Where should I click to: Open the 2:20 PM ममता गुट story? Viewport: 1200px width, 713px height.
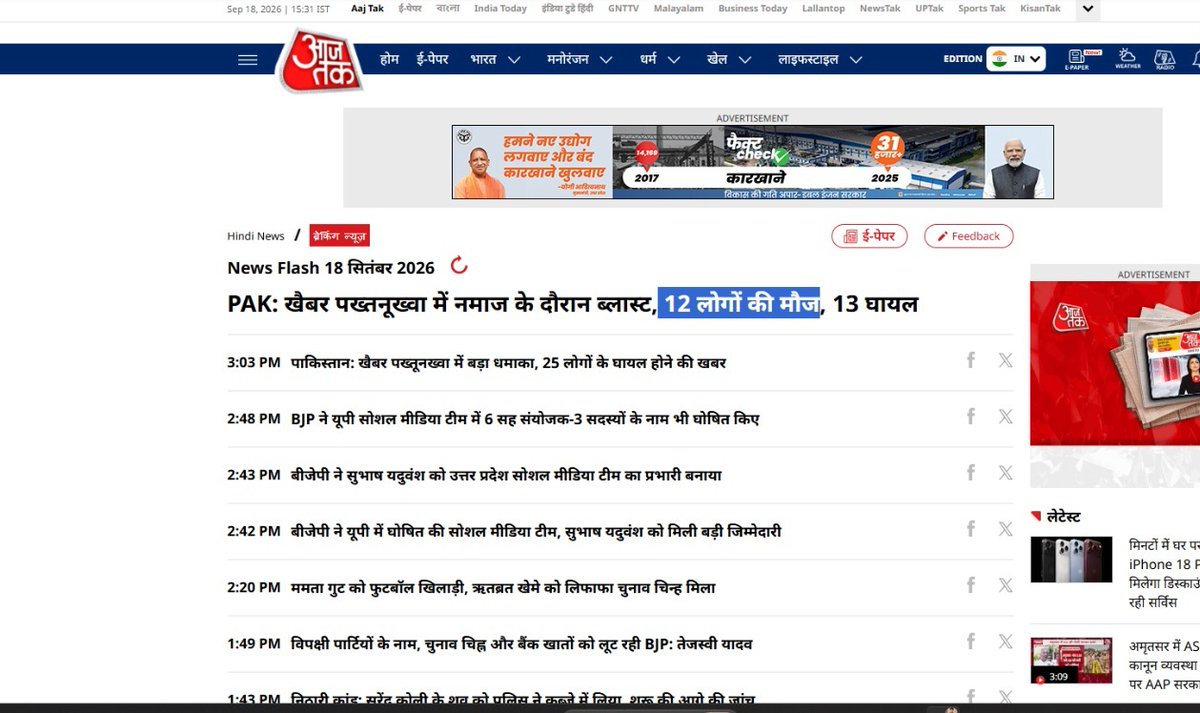click(x=503, y=588)
